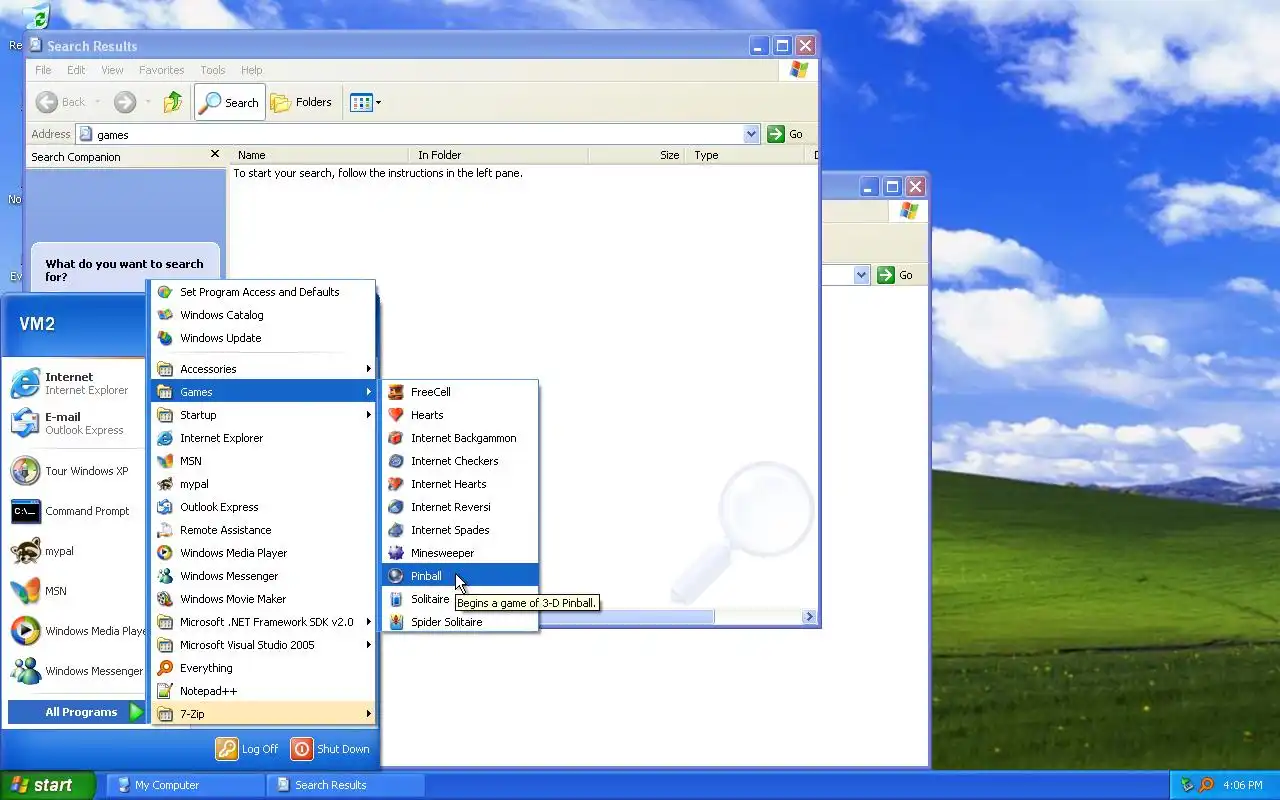Open Internet Explorer pinned Internet item
This screenshot has height=800, width=1280.
pyautogui.click(x=74, y=384)
